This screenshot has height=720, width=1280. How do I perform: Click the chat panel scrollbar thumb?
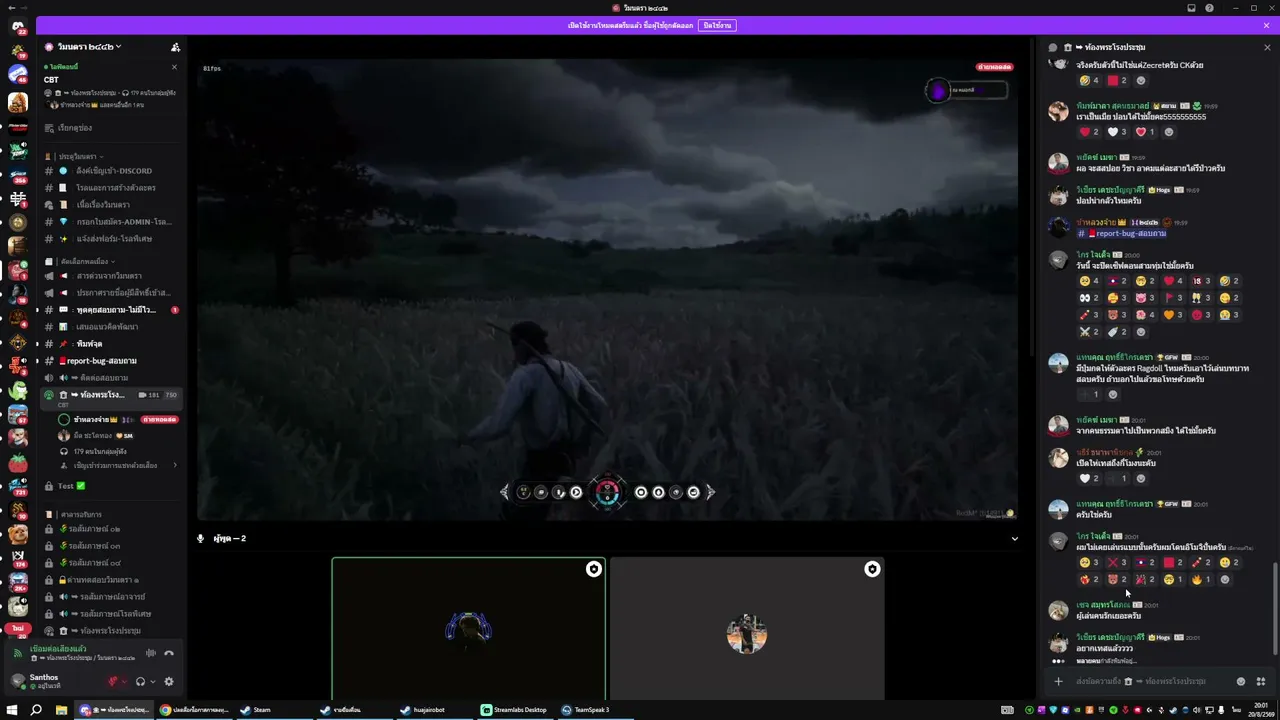click(x=1274, y=610)
